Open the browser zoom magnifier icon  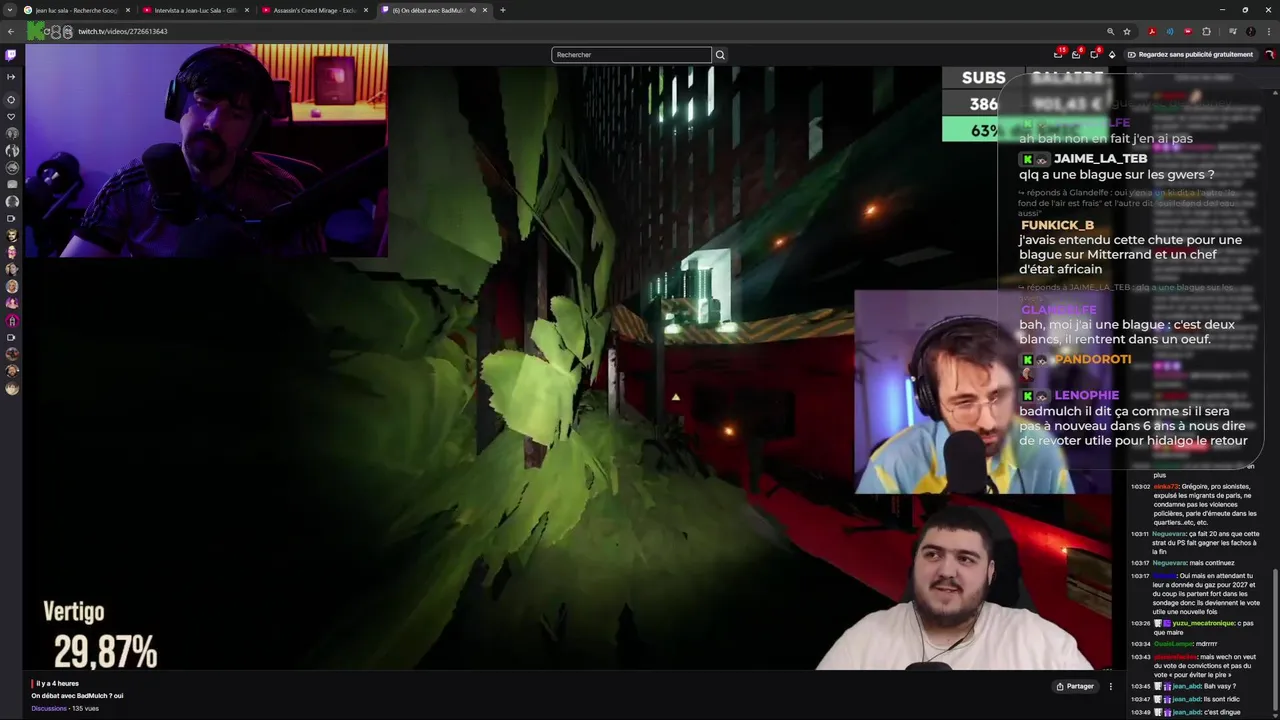pos(1110,31)
